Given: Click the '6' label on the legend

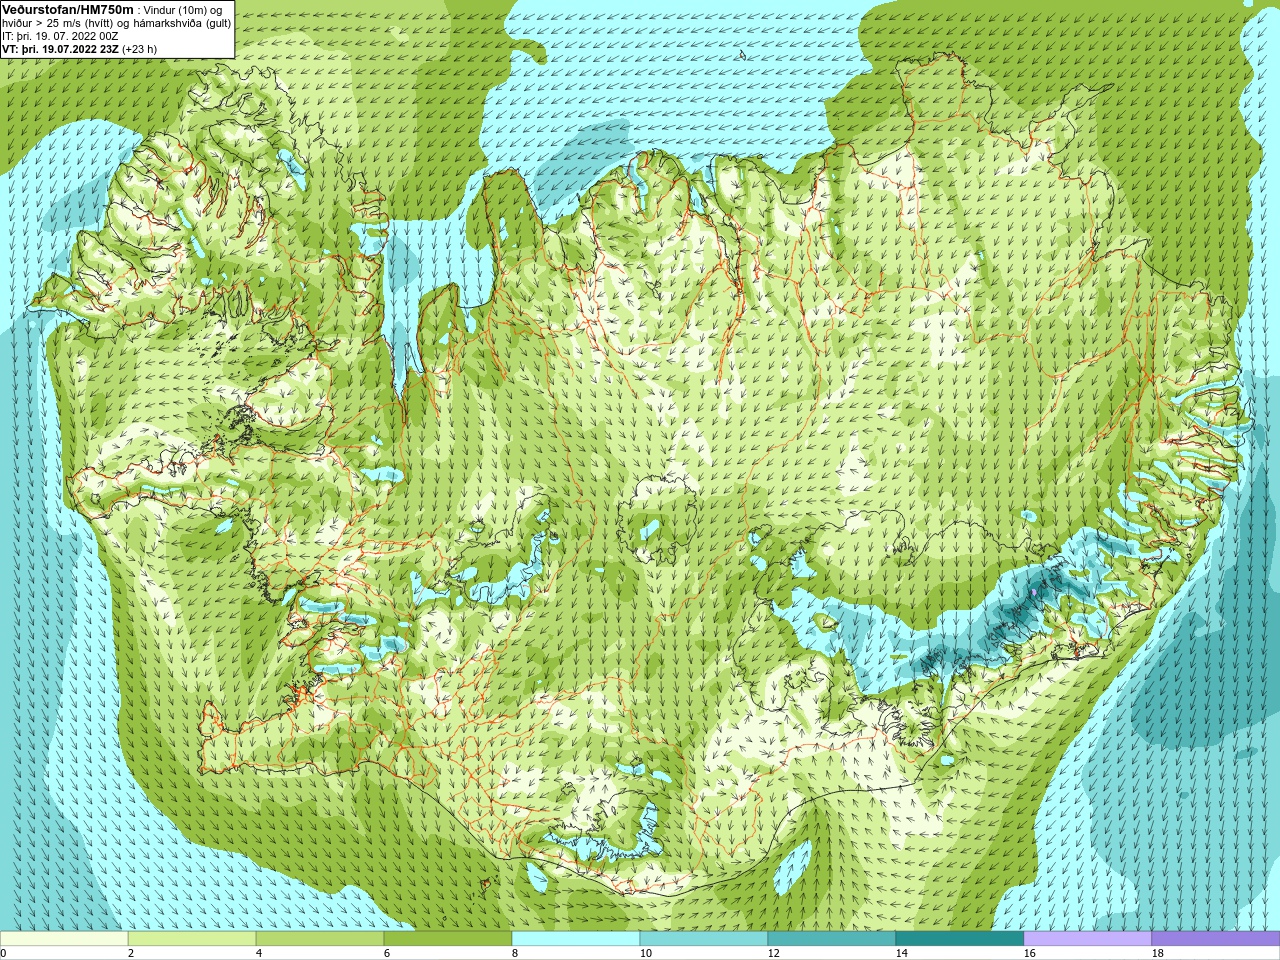Looking at the screenshot, I should (x=385, y=954).
